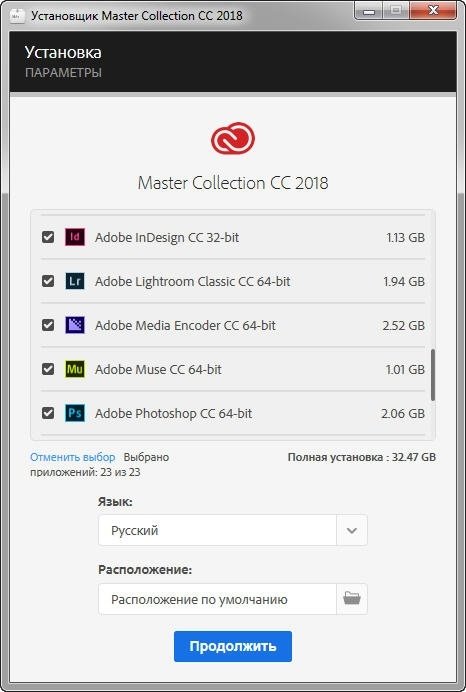Expand the language dropdown arrow
The image size is (466, 692).
tap(352, 530)
